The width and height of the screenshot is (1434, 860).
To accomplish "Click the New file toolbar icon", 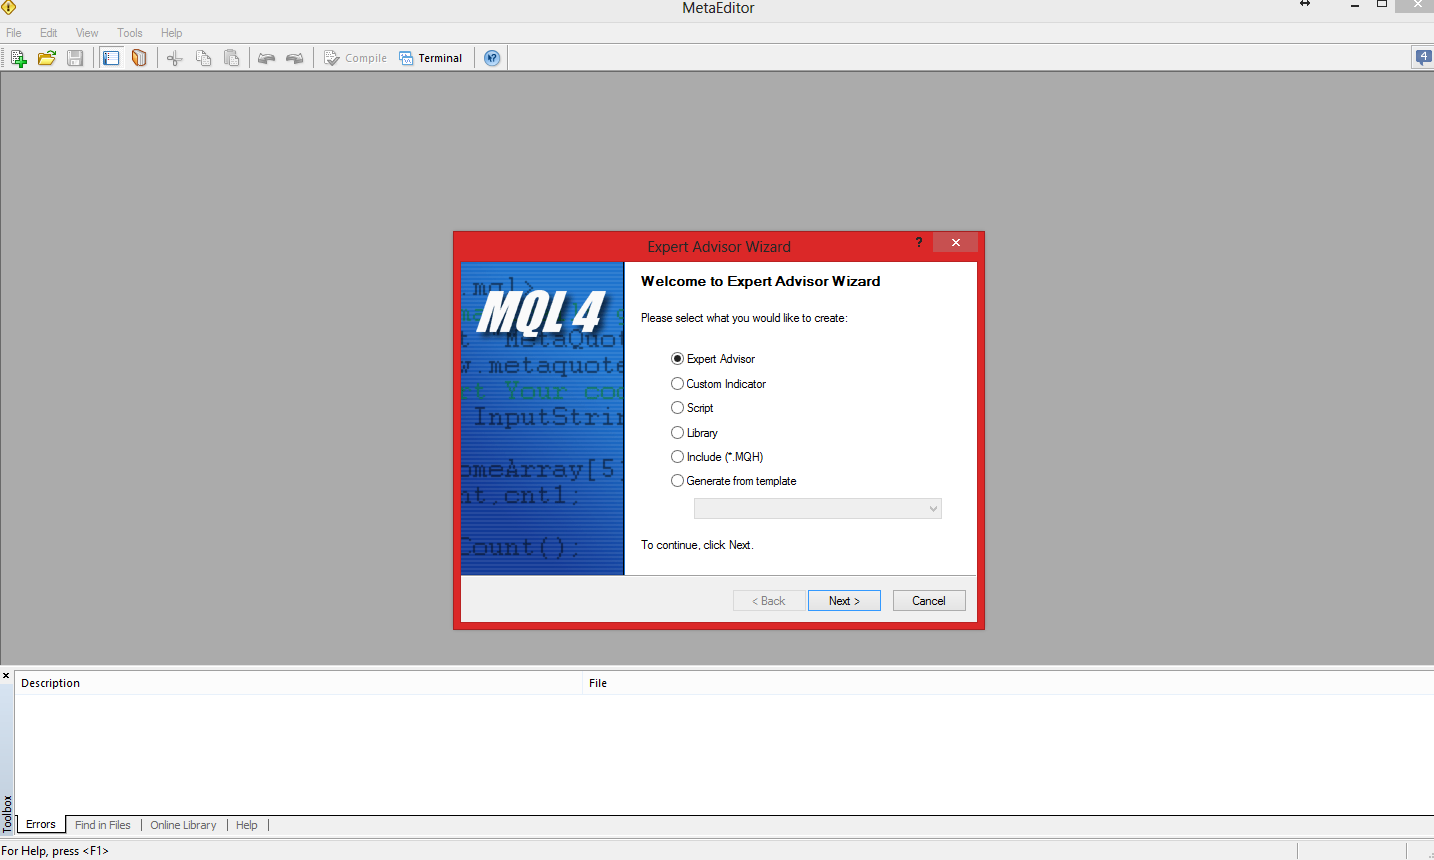I will tap(18, 58).
